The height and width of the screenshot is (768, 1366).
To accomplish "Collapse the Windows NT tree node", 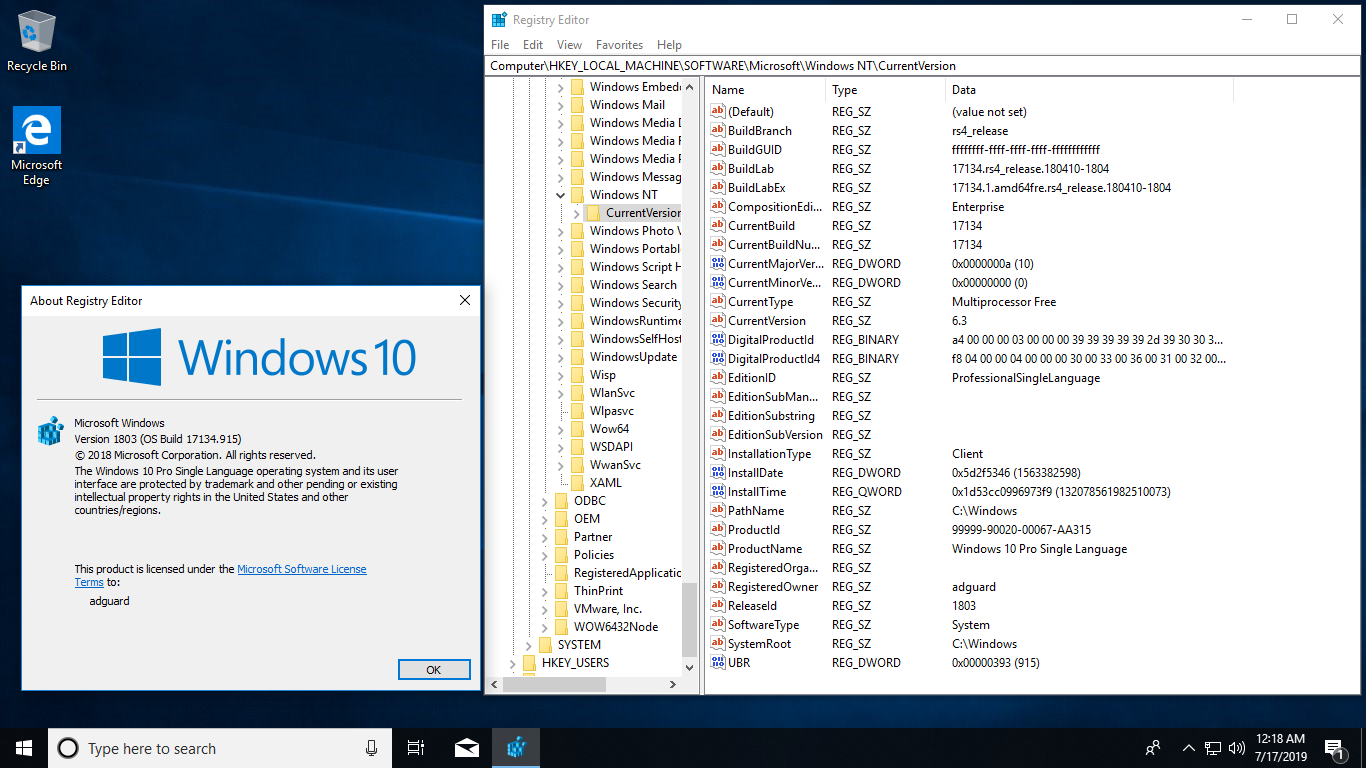I will point(561,195).
